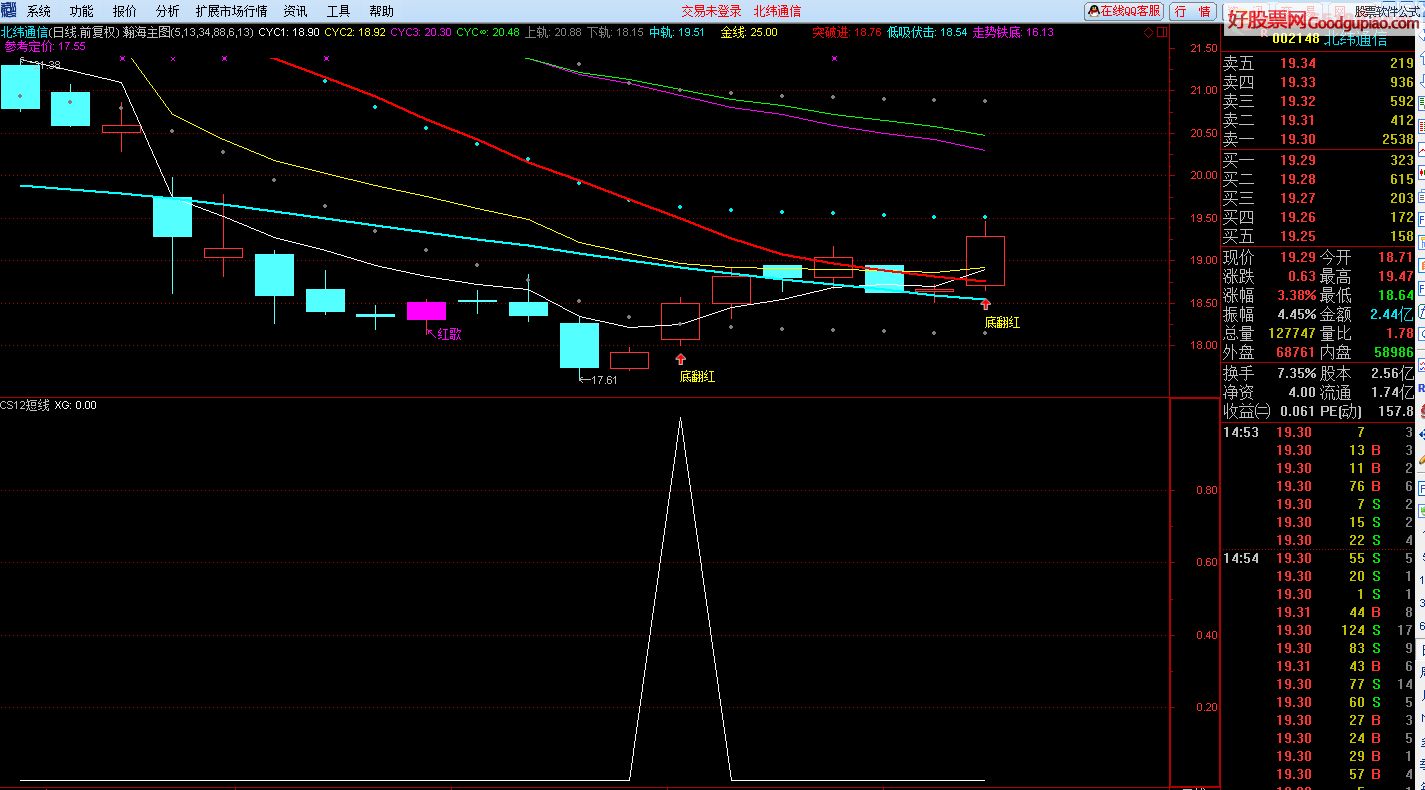Click the 底翻红 arrow near 17.61 low
This screenshot has height=790, width=1425.
pos(680,358)
